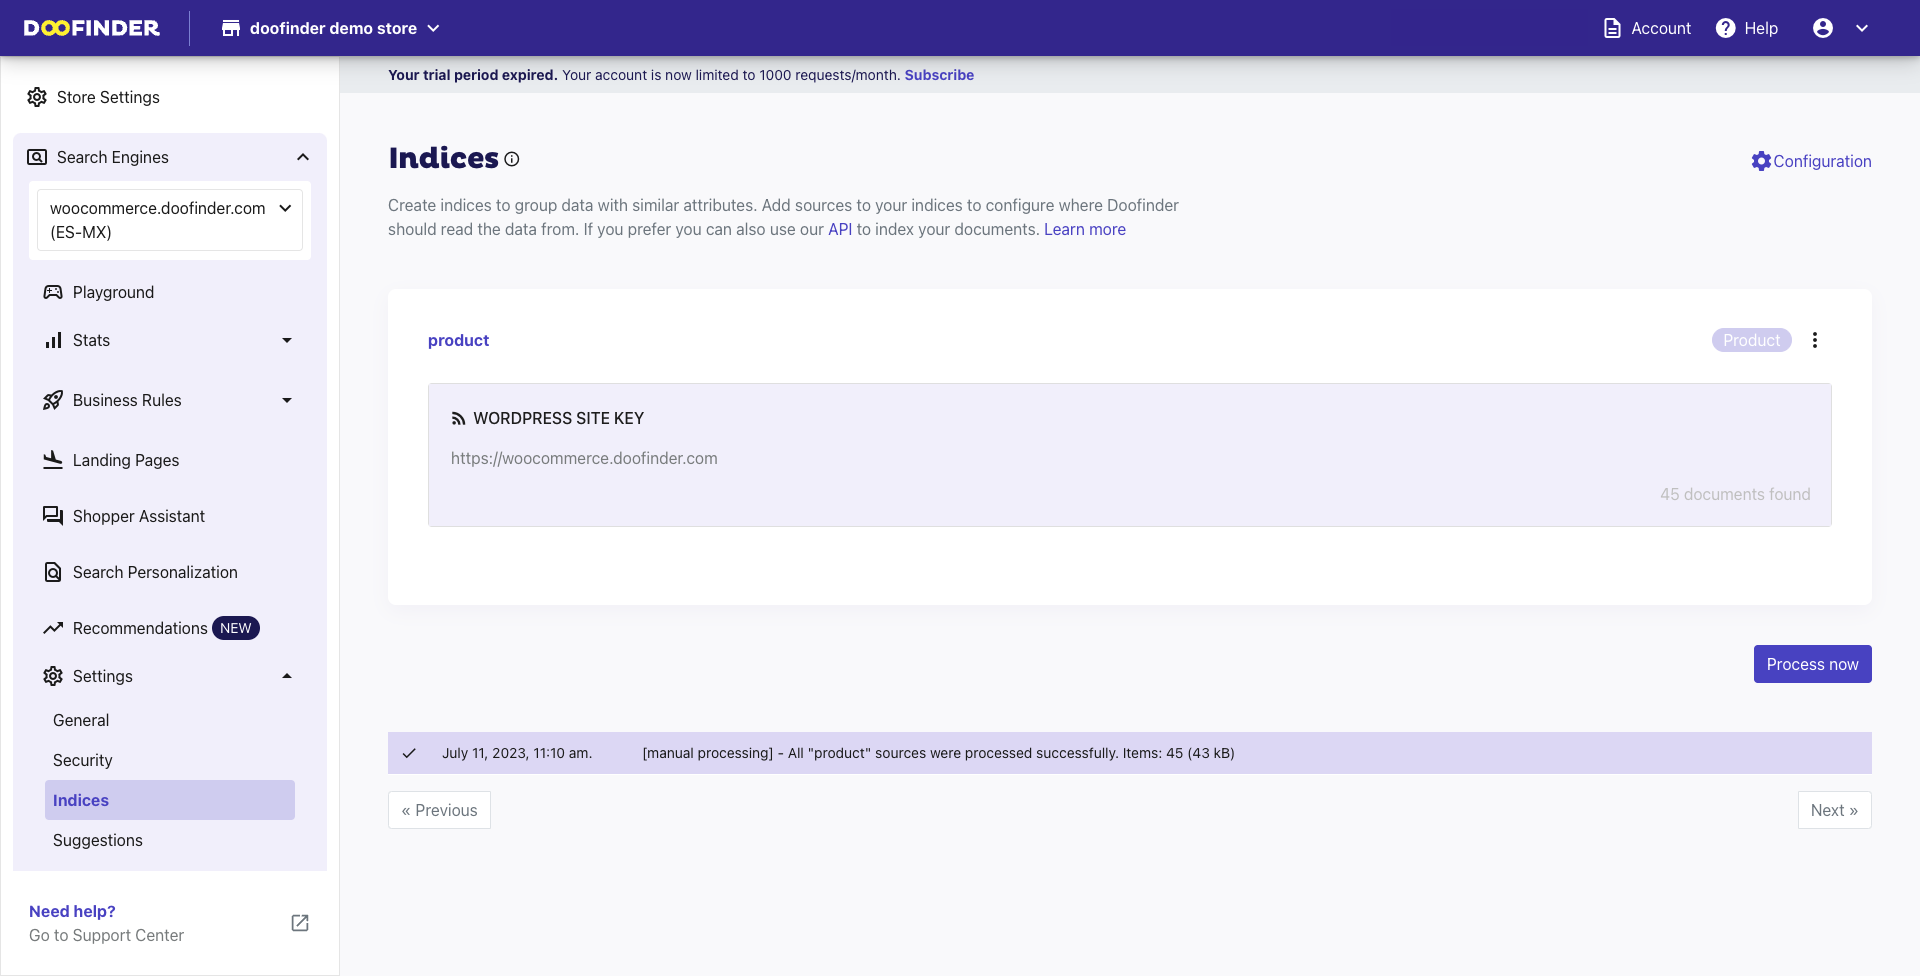Image resolution: width=1920 pixels, height=976 pixels.
Task: Click the Product type badge
Action: pos(1751,340)
